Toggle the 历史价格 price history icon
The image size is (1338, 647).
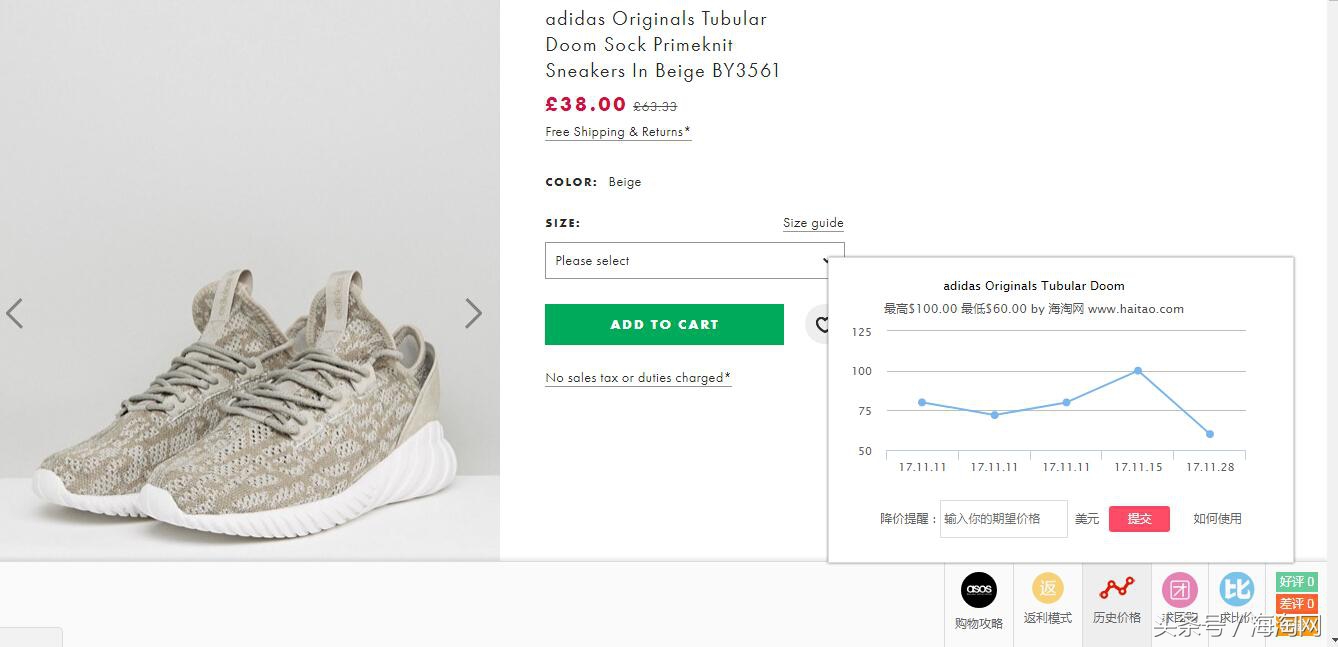(x=1116, y=589)
